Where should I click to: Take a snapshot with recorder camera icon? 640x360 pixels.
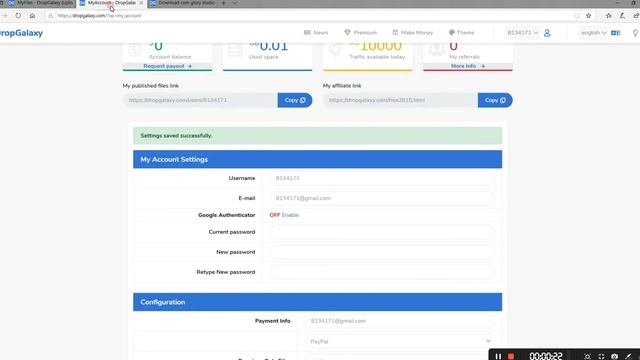pos(614,356)
